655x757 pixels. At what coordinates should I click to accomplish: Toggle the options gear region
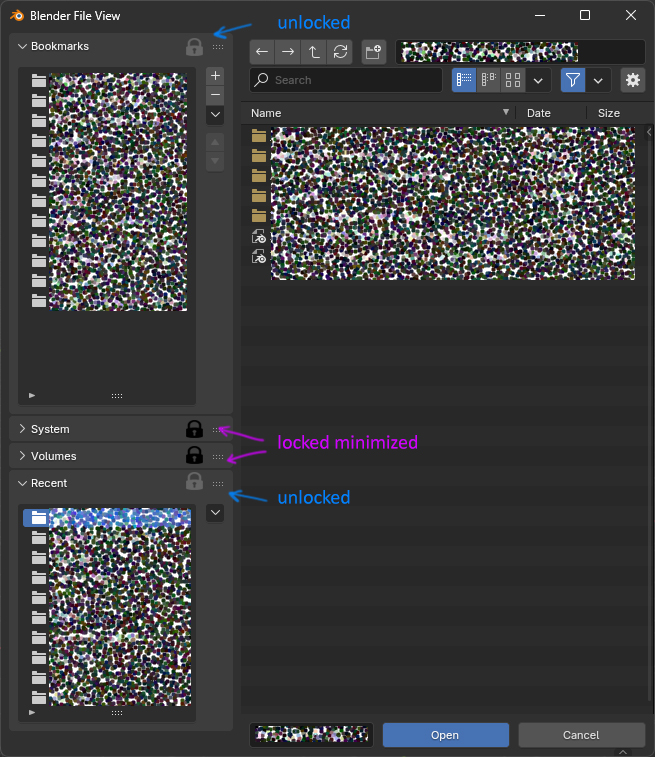(633, 80)
